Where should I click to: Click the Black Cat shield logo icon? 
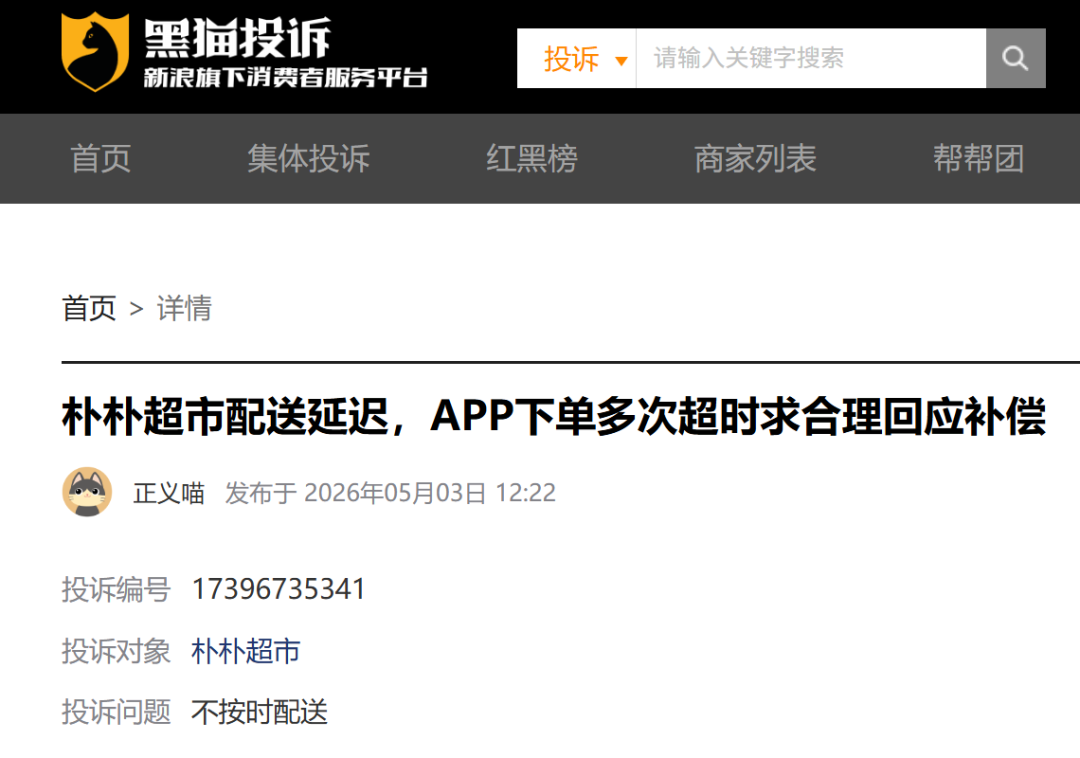[x=95, y=52]
